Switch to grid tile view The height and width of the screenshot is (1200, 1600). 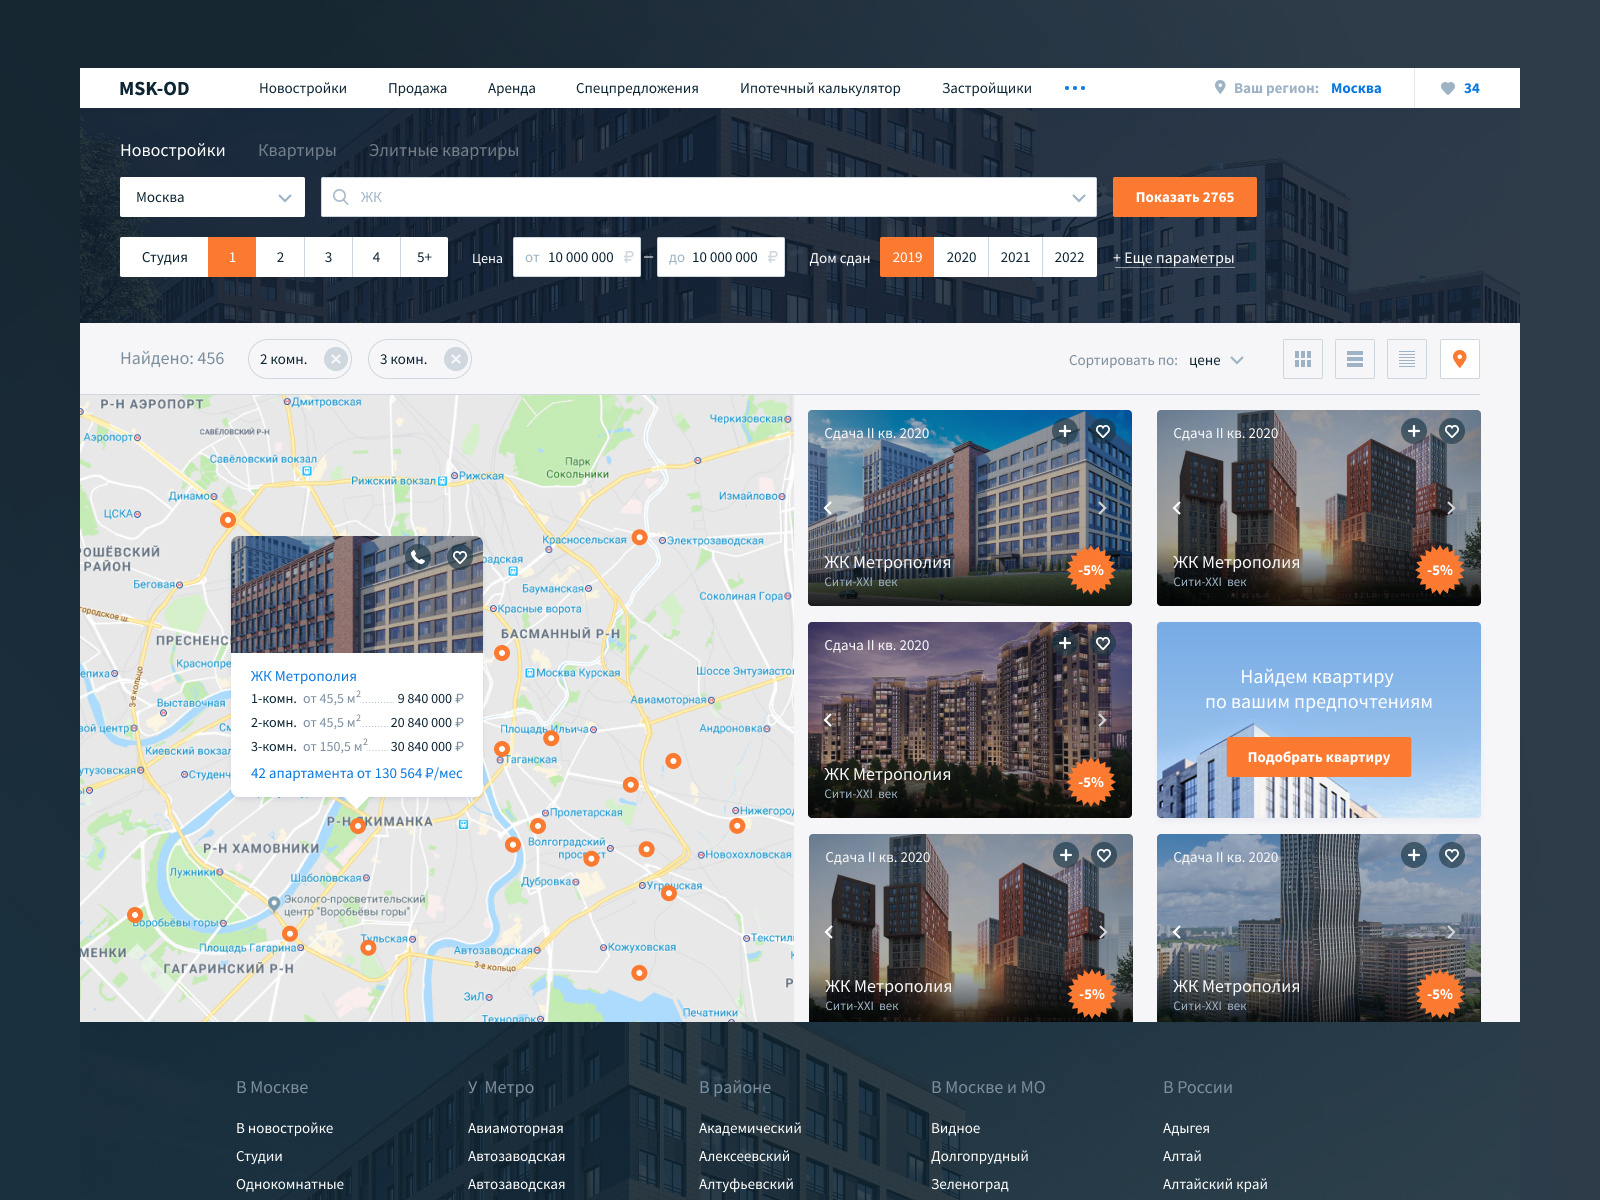click(x=1303, y=359)
